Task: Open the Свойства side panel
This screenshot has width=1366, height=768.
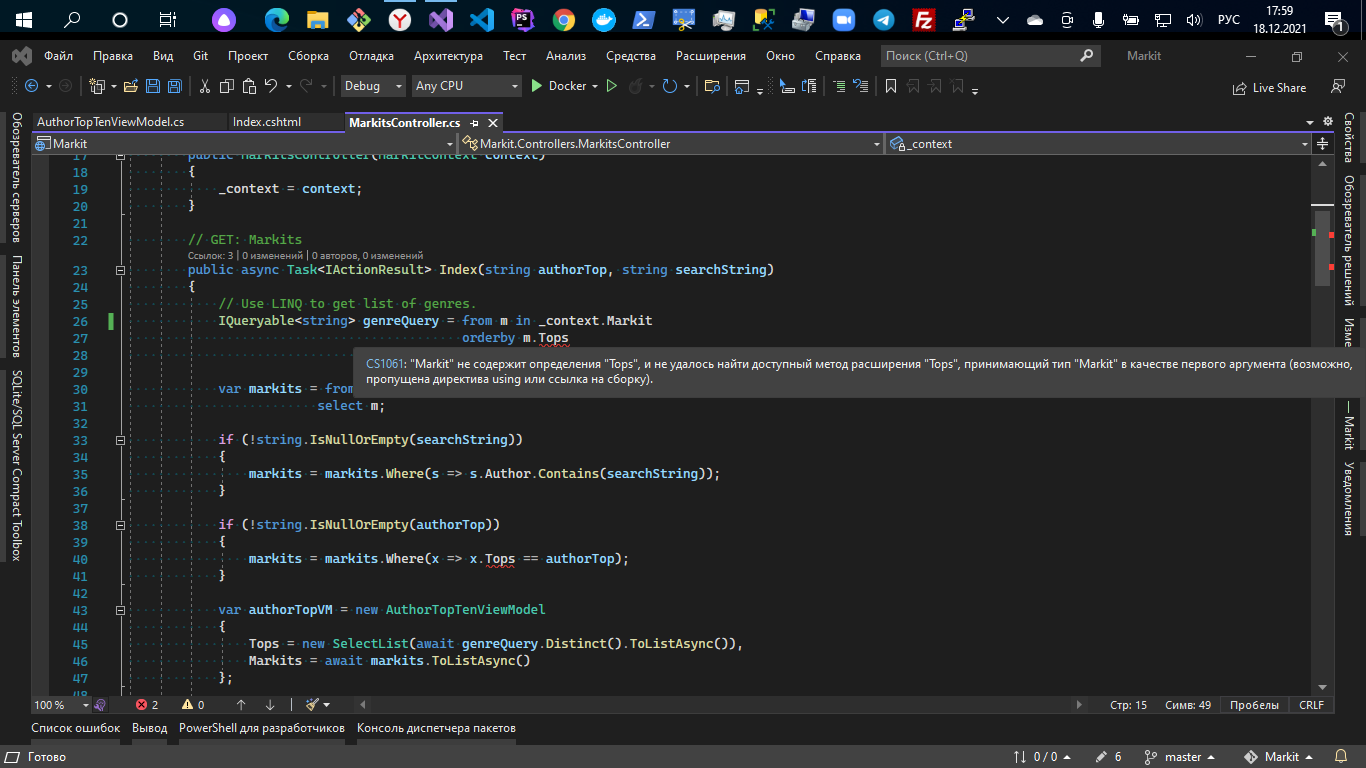Action: click(x=1349, y=138)
